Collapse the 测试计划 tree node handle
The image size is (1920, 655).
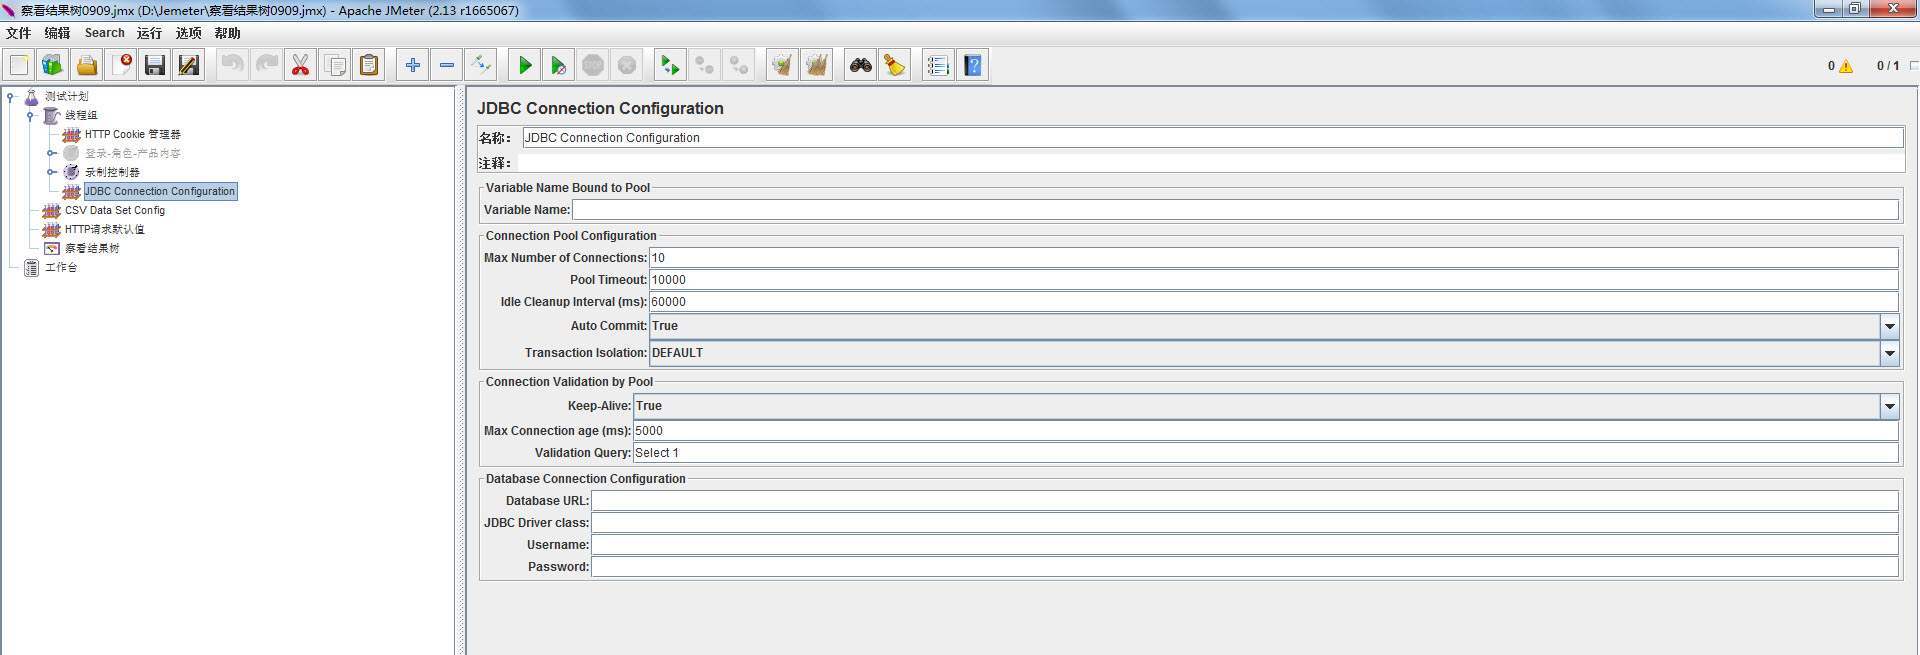point(11,97)
